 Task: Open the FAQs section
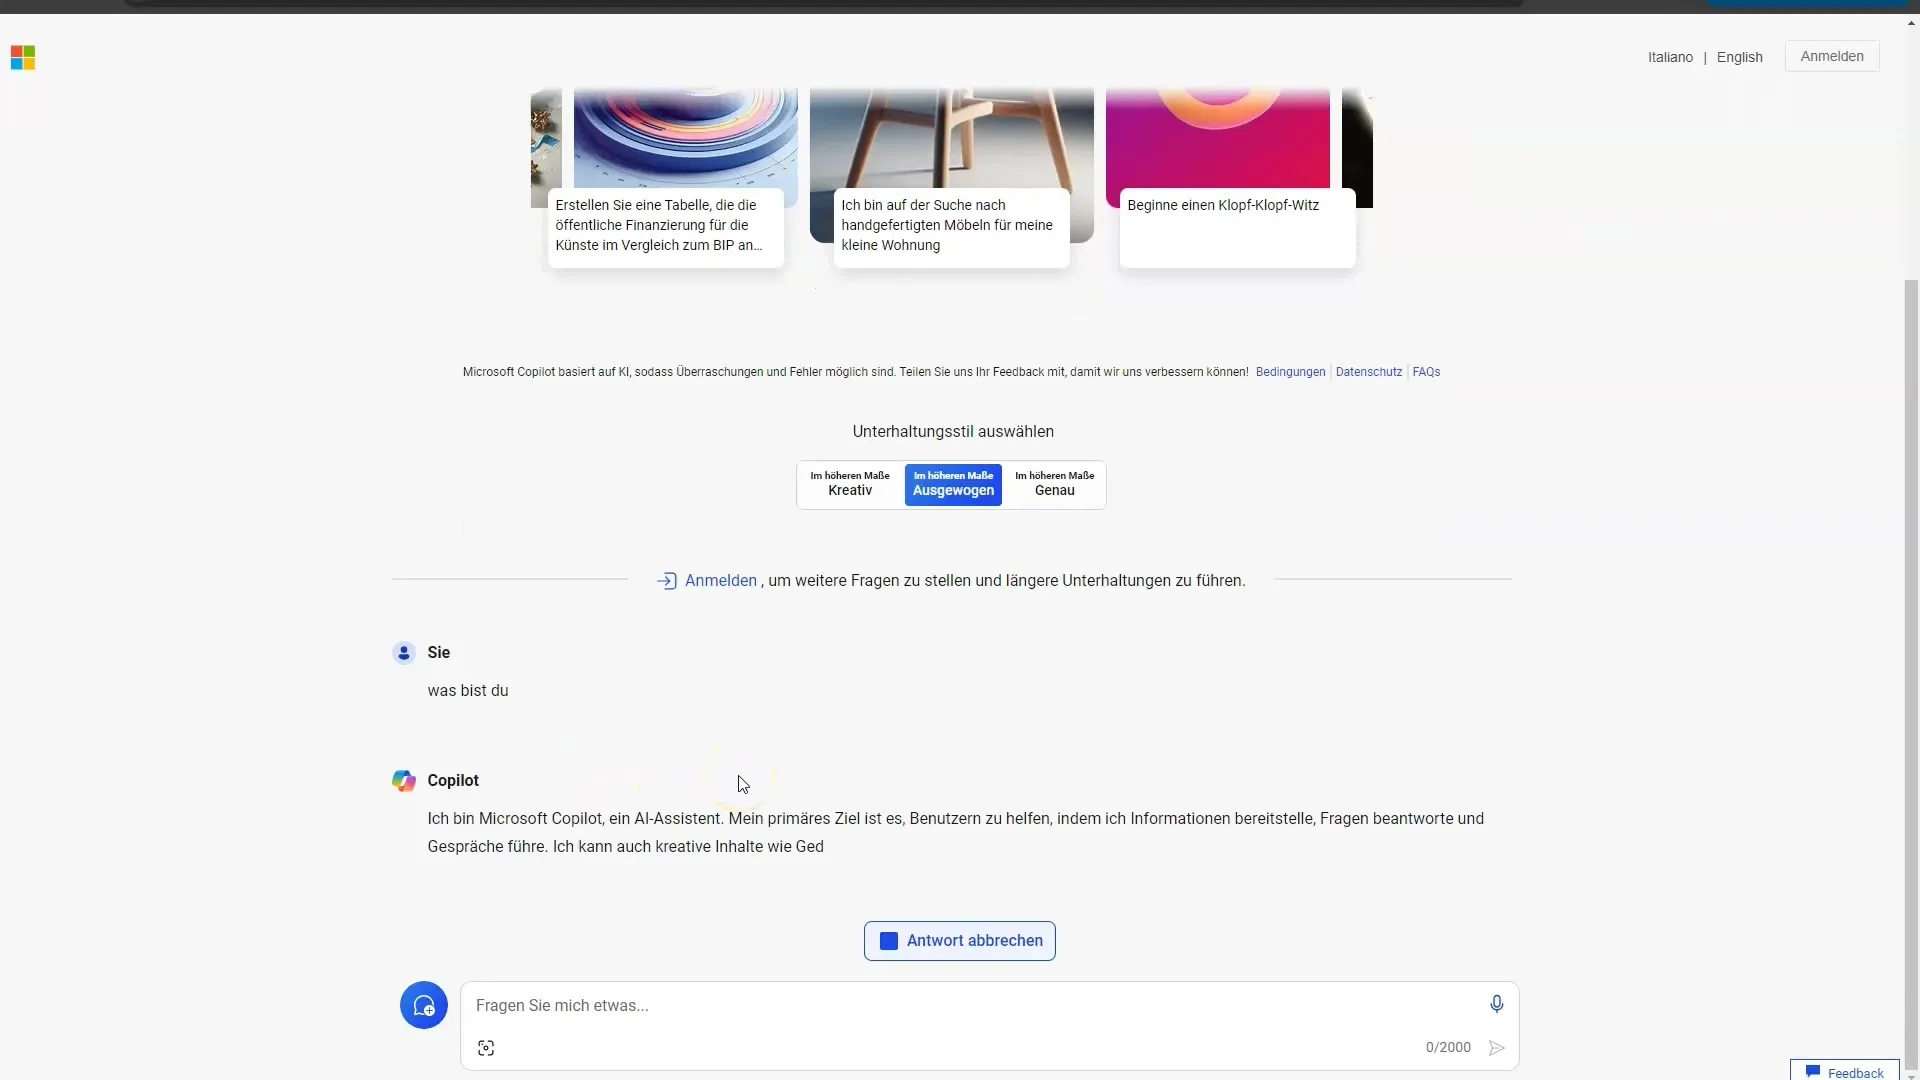(1425, 371)
